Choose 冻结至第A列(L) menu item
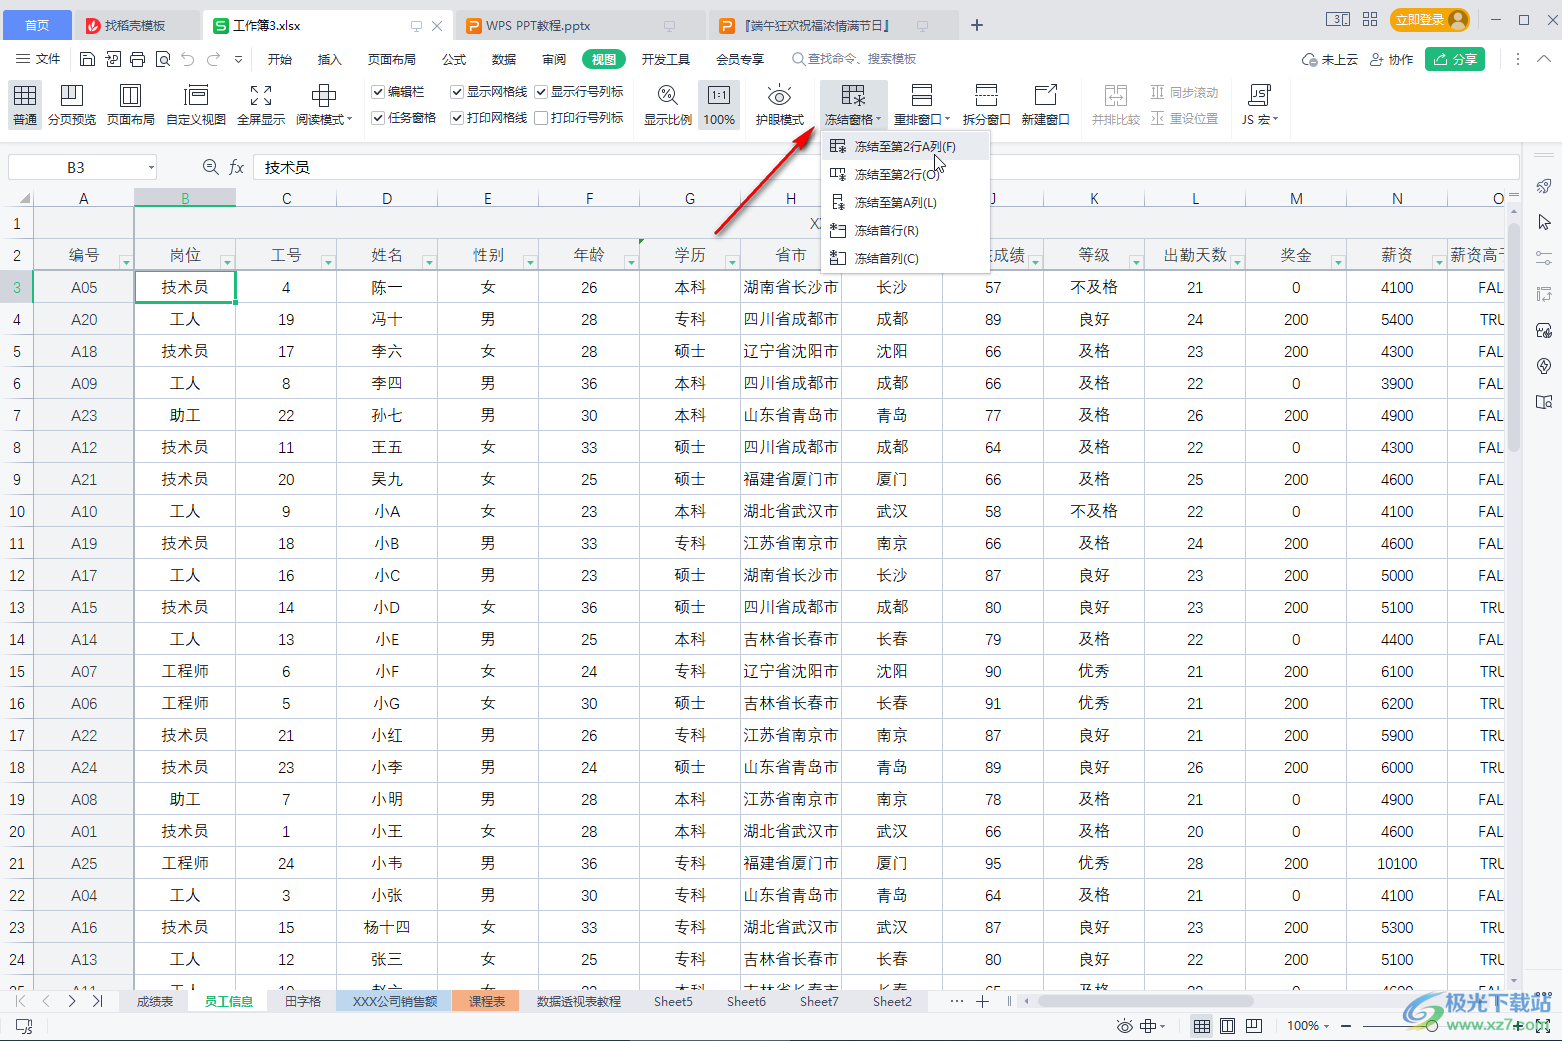Image resolution: width=1562 pixels, height=1041 pixels. pos(905,202)
